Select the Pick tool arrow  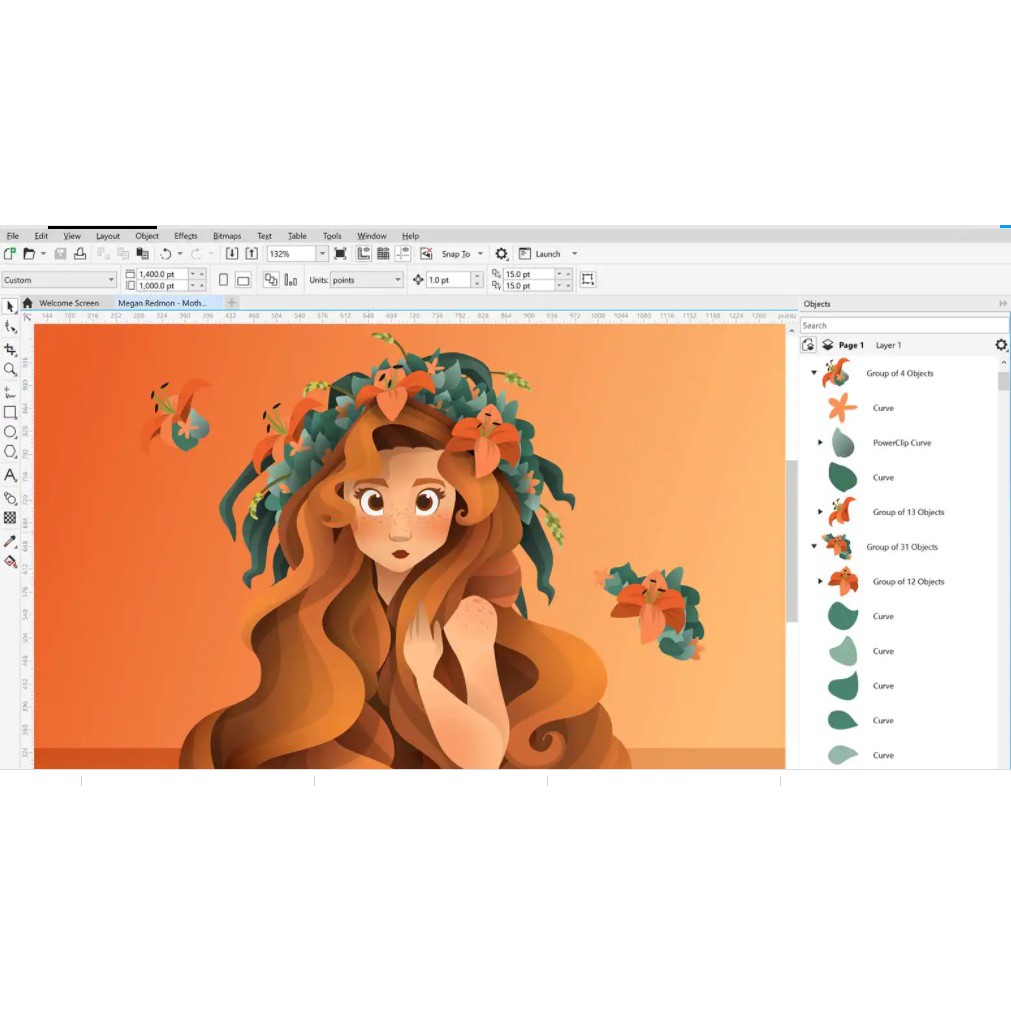(x=10, y=306)
